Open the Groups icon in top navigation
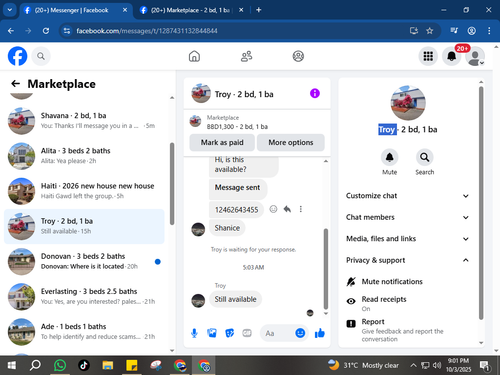500x375 pixels. (x=298, y=56)
